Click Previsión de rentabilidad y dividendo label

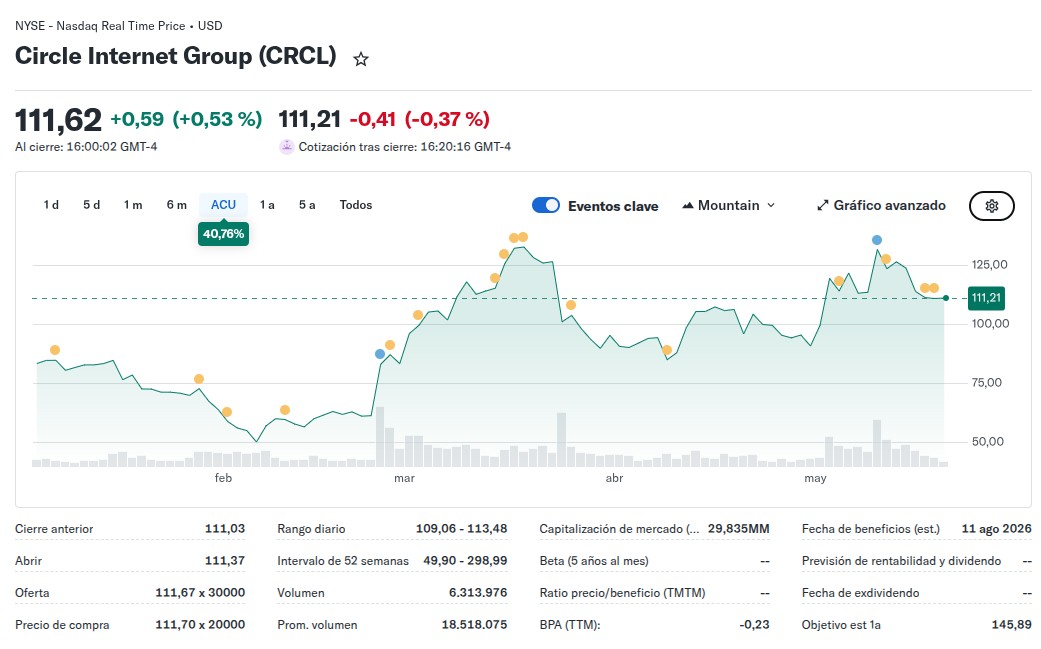point(902,561)
